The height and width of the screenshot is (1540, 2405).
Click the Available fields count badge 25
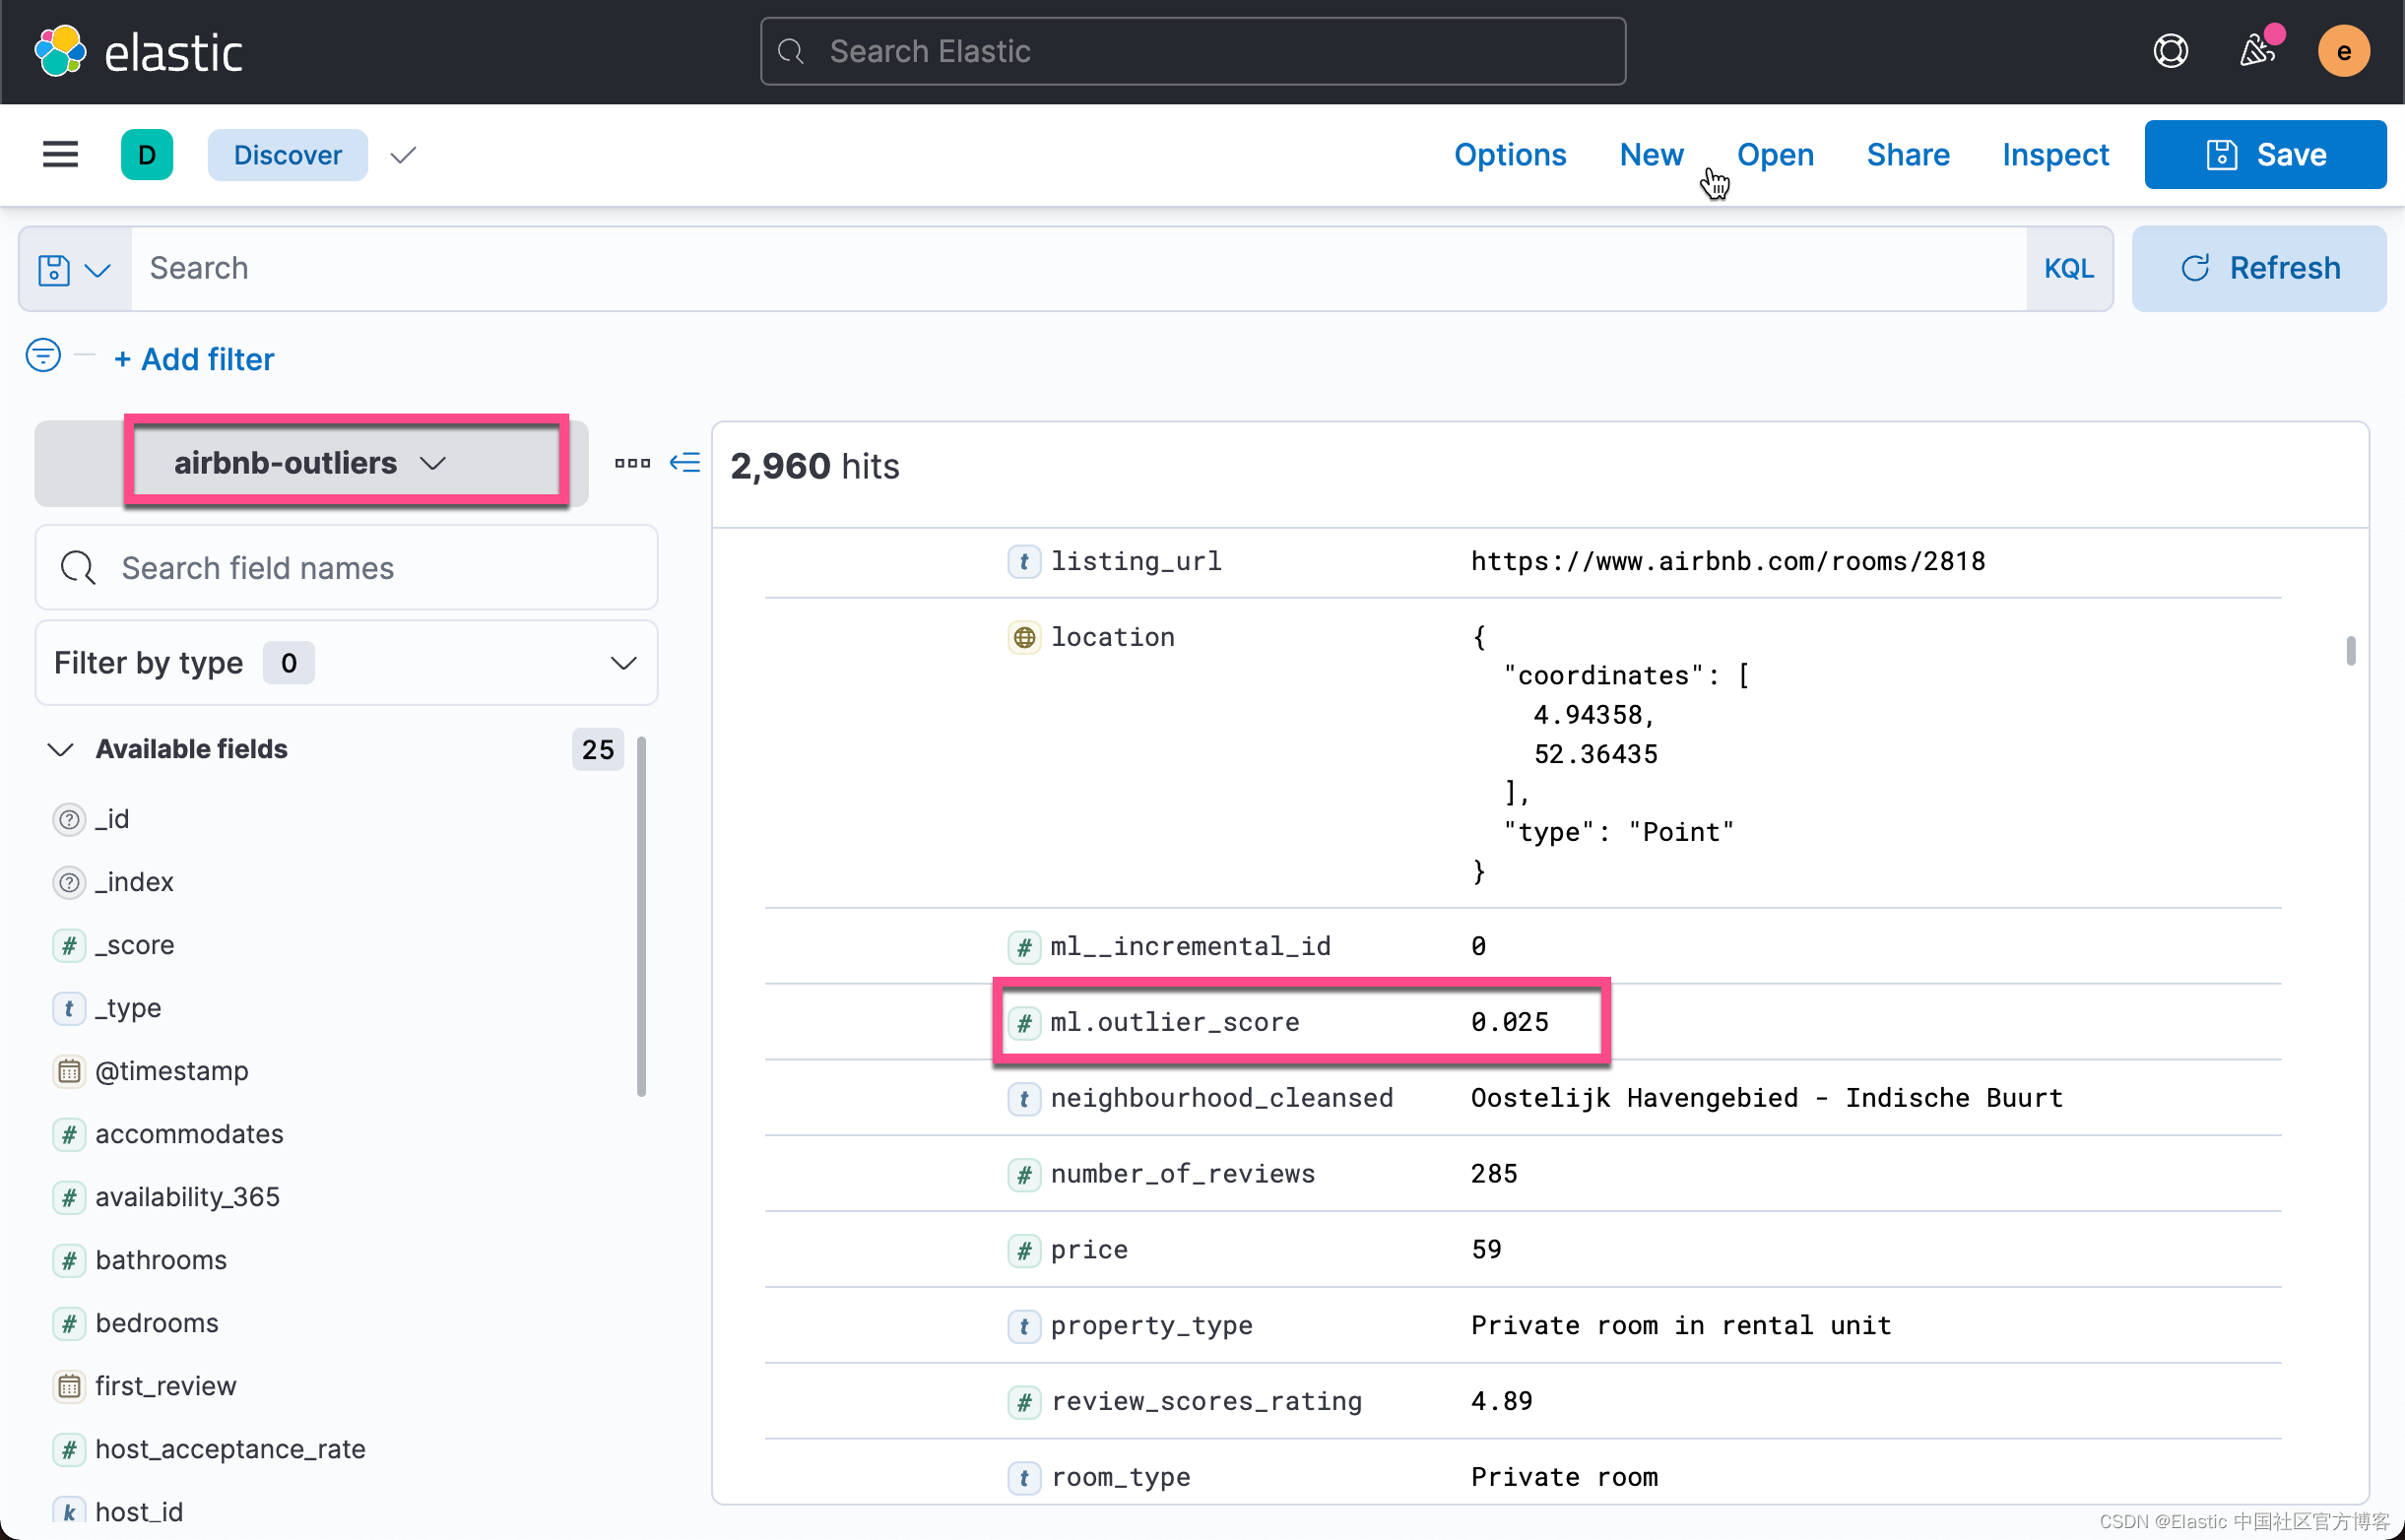(598, 750)
